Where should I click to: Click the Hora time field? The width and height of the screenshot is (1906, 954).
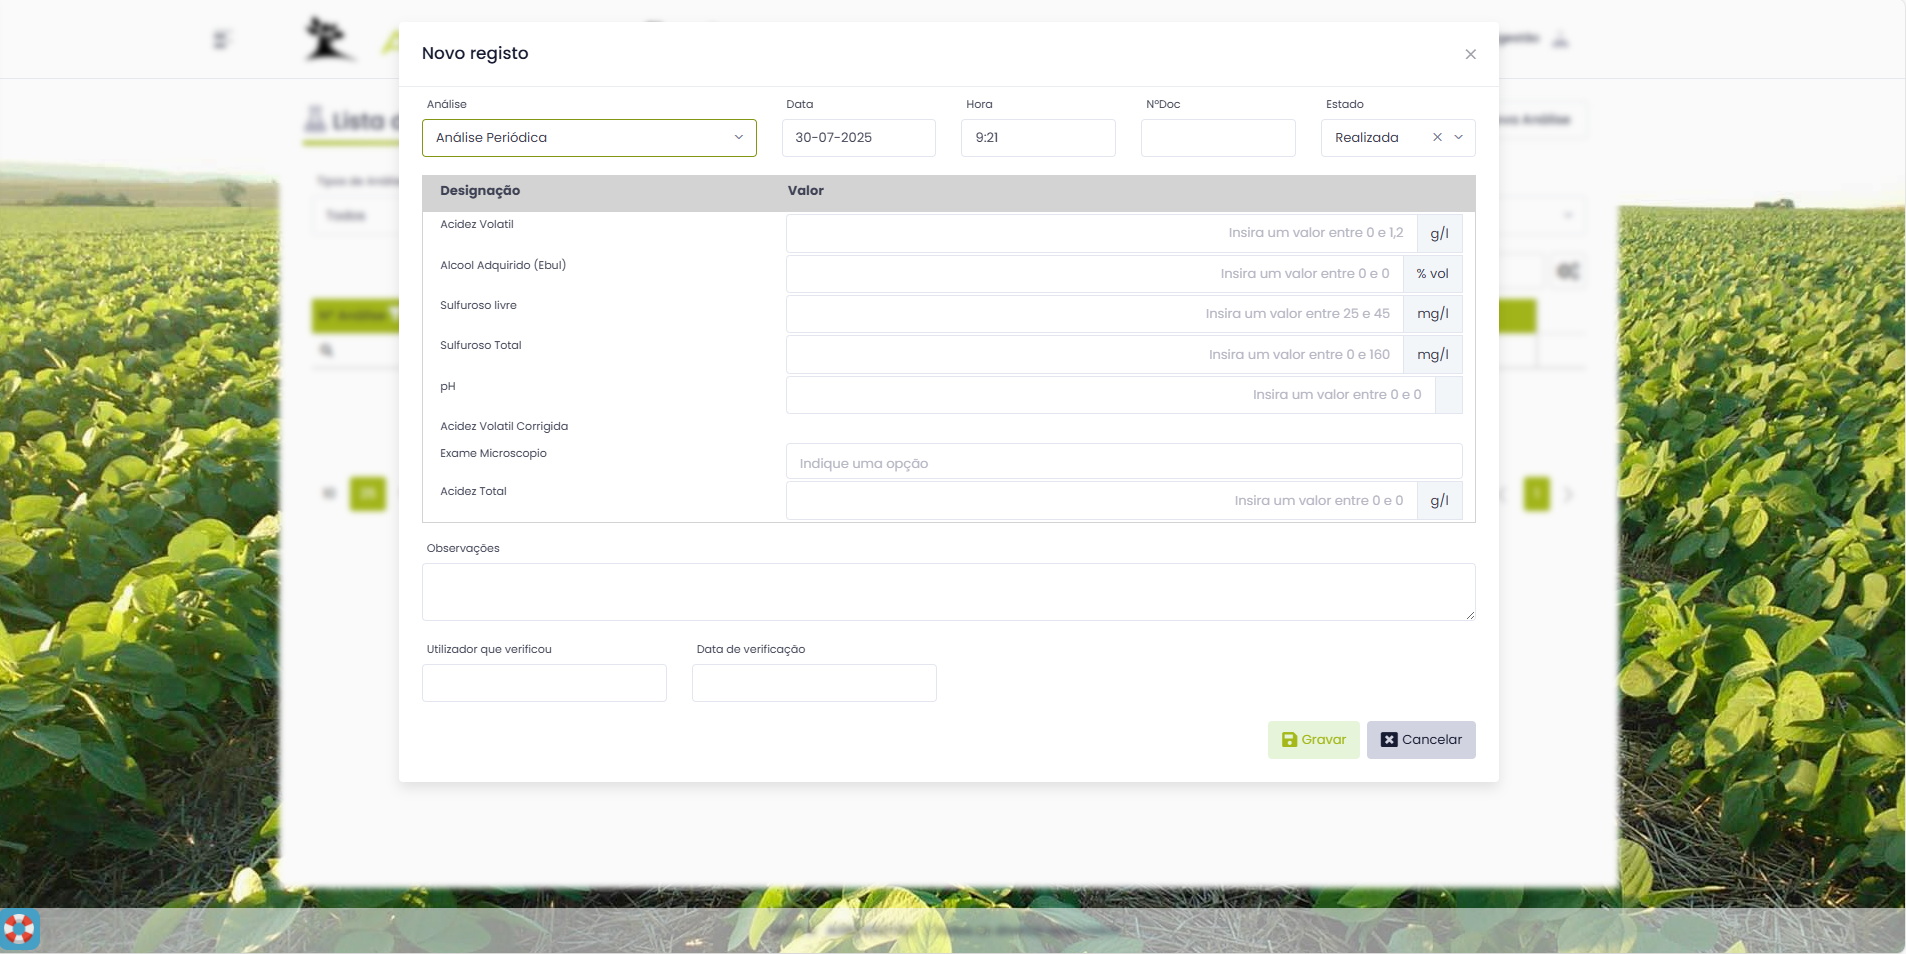coord(1037,138)
